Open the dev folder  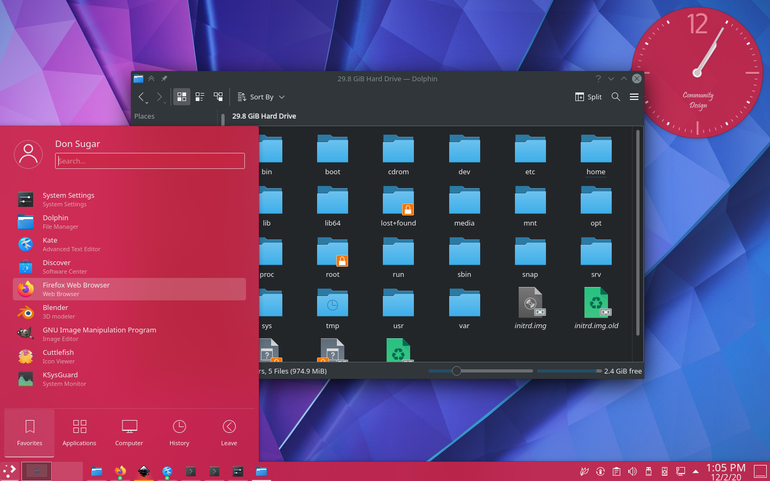click(464, 154)
